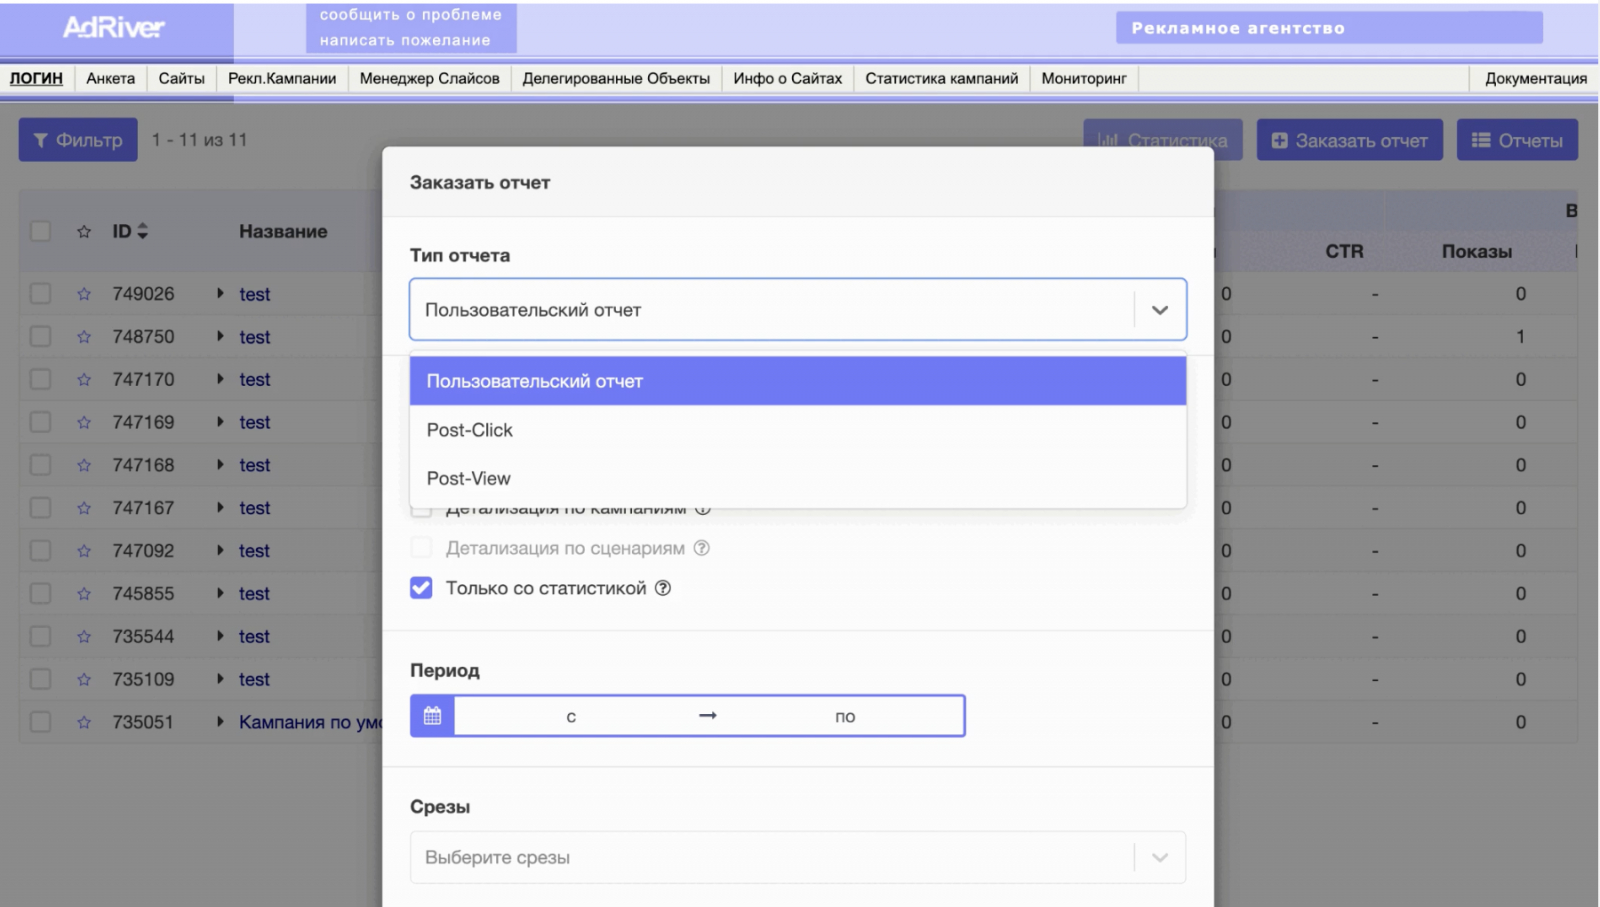Image resolution: width=1600 pixels, height=907 pixels.
Task: Star campaign 735544 as favorite
Action: 84,636
